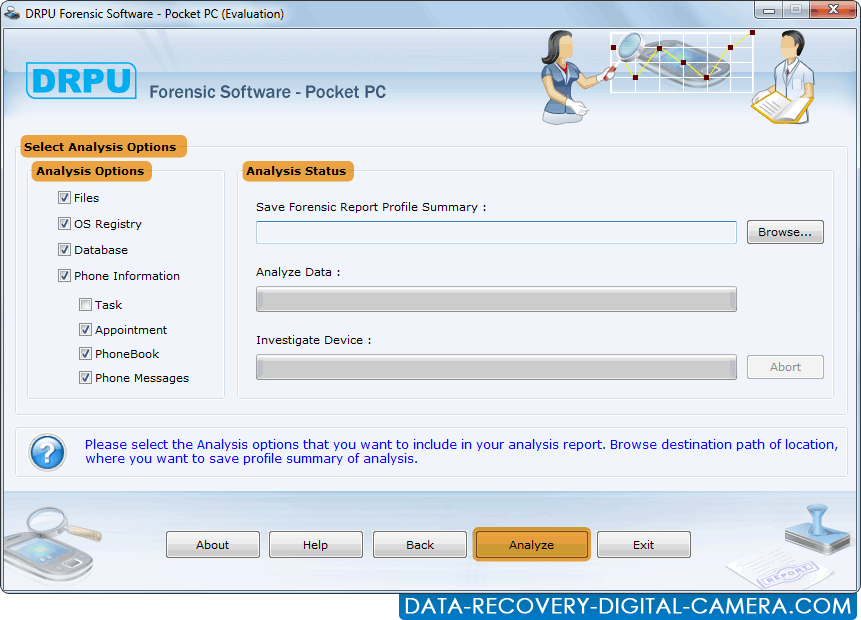The image size is (861, 620).
Task: Click 'Save Forensic Report Profile Summary' label
Action: pos(371,207)
